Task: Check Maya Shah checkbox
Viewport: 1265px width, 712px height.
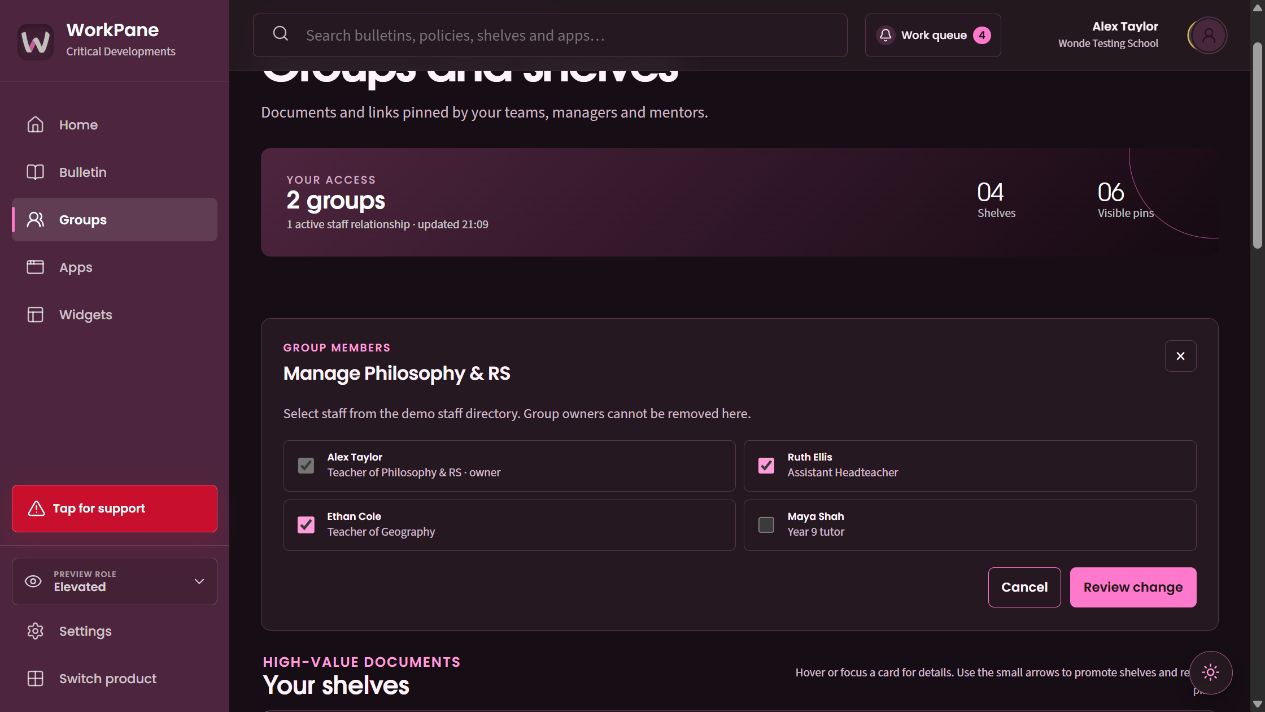Action: 766,524
